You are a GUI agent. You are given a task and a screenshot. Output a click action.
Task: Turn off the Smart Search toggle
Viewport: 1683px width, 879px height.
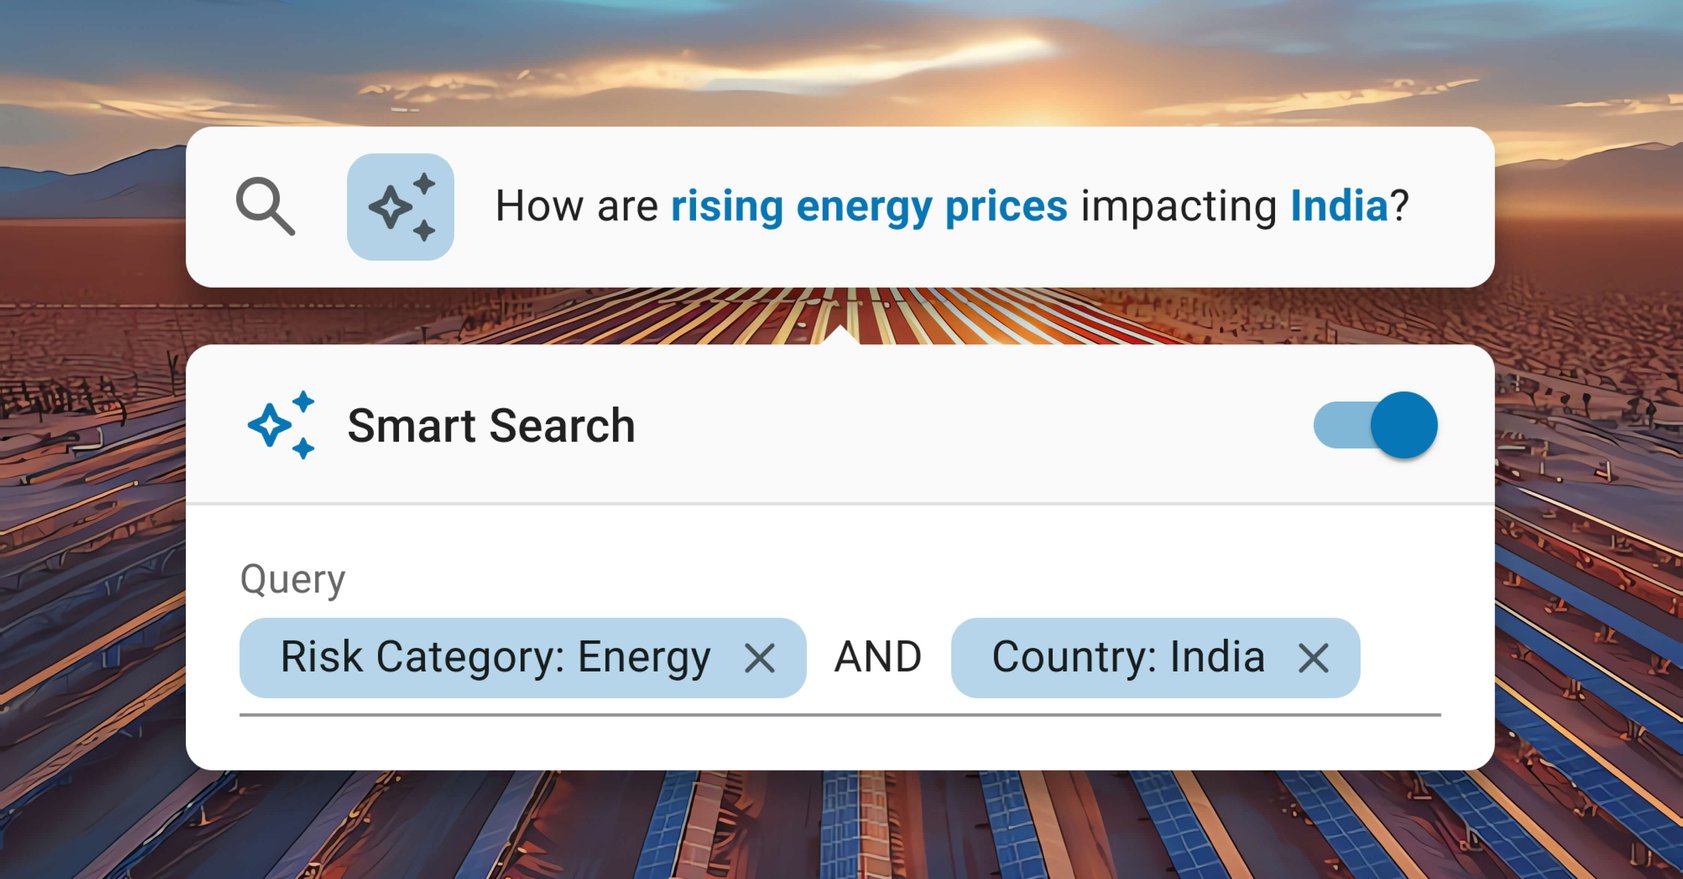1376,425
